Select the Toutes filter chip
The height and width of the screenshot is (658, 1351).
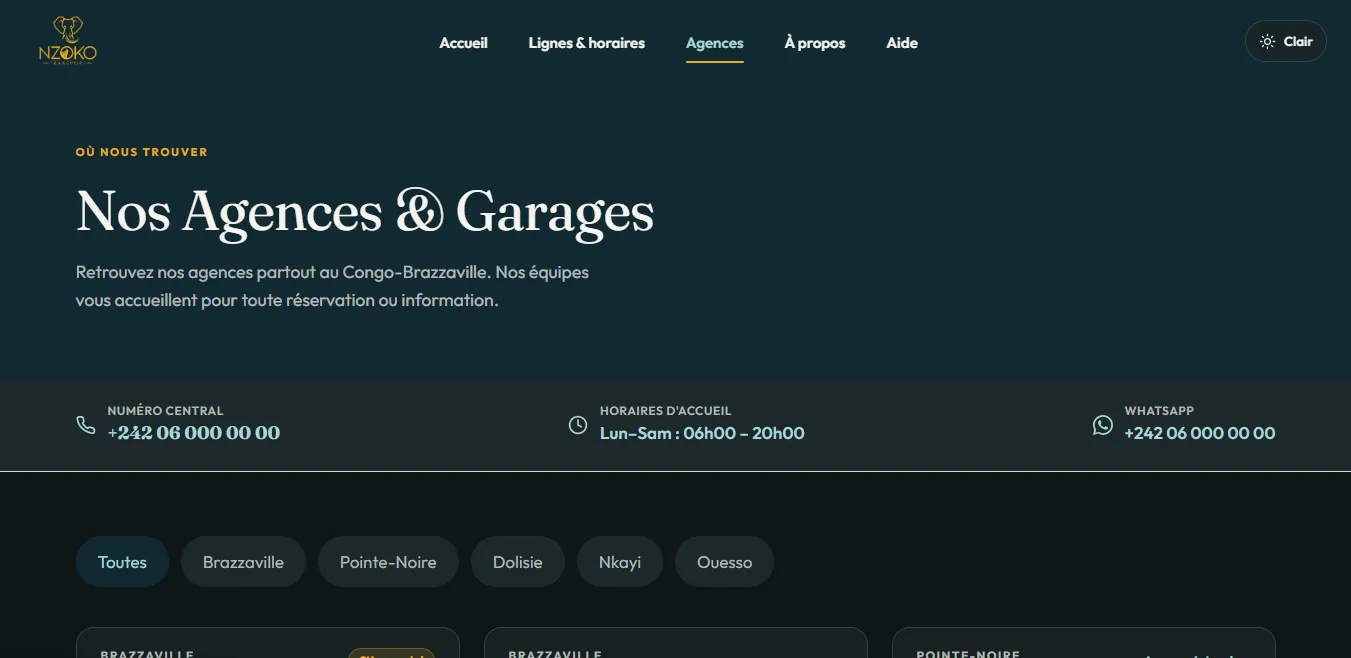pos(122,562)
